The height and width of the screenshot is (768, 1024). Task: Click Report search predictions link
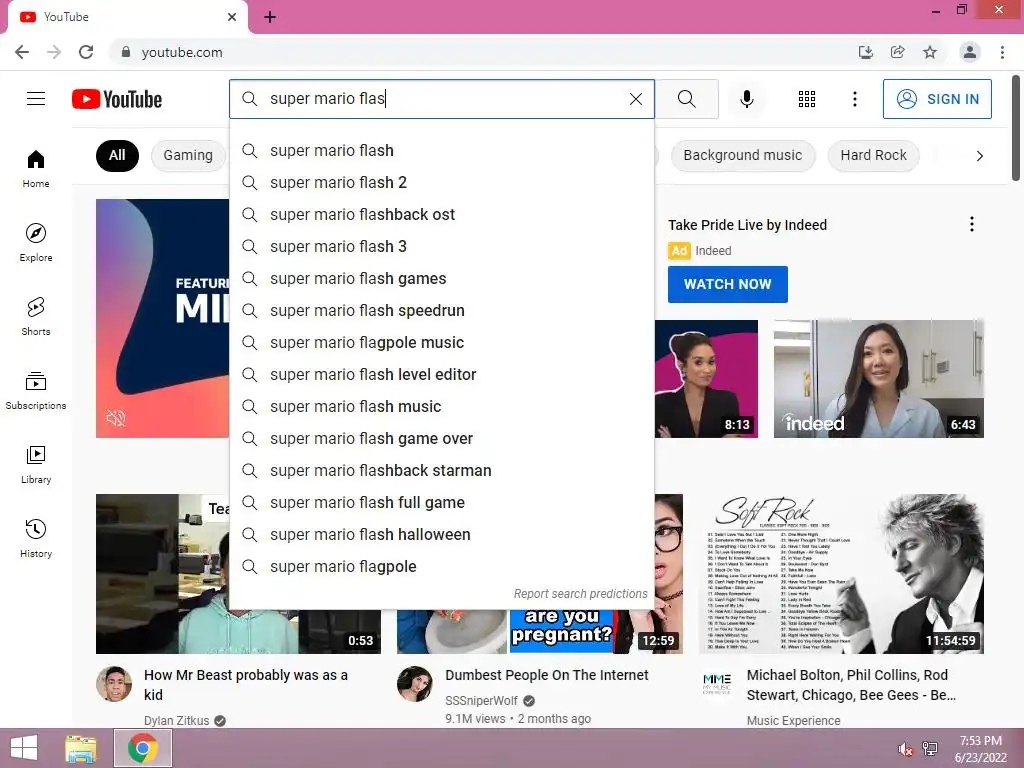(x=580, y=594)
